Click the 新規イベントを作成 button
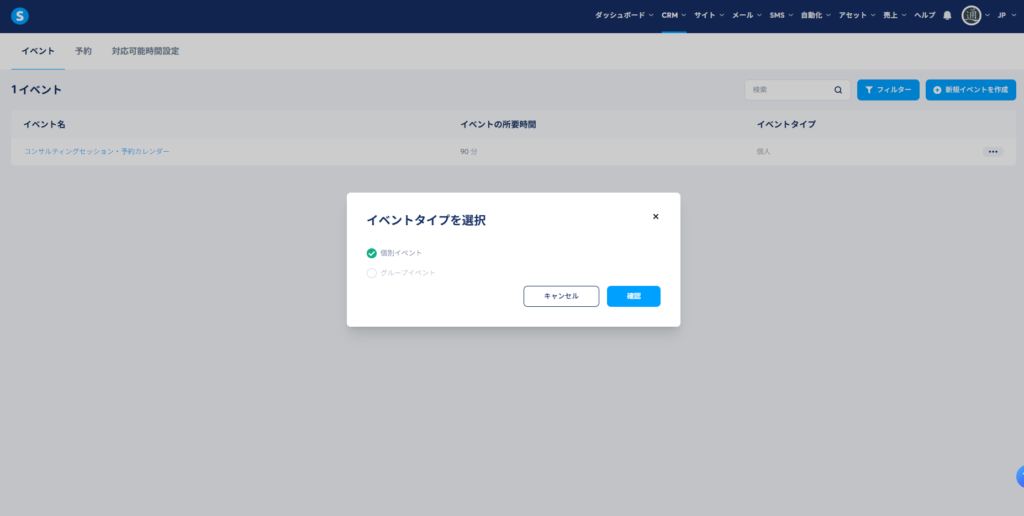 [970, 90]
